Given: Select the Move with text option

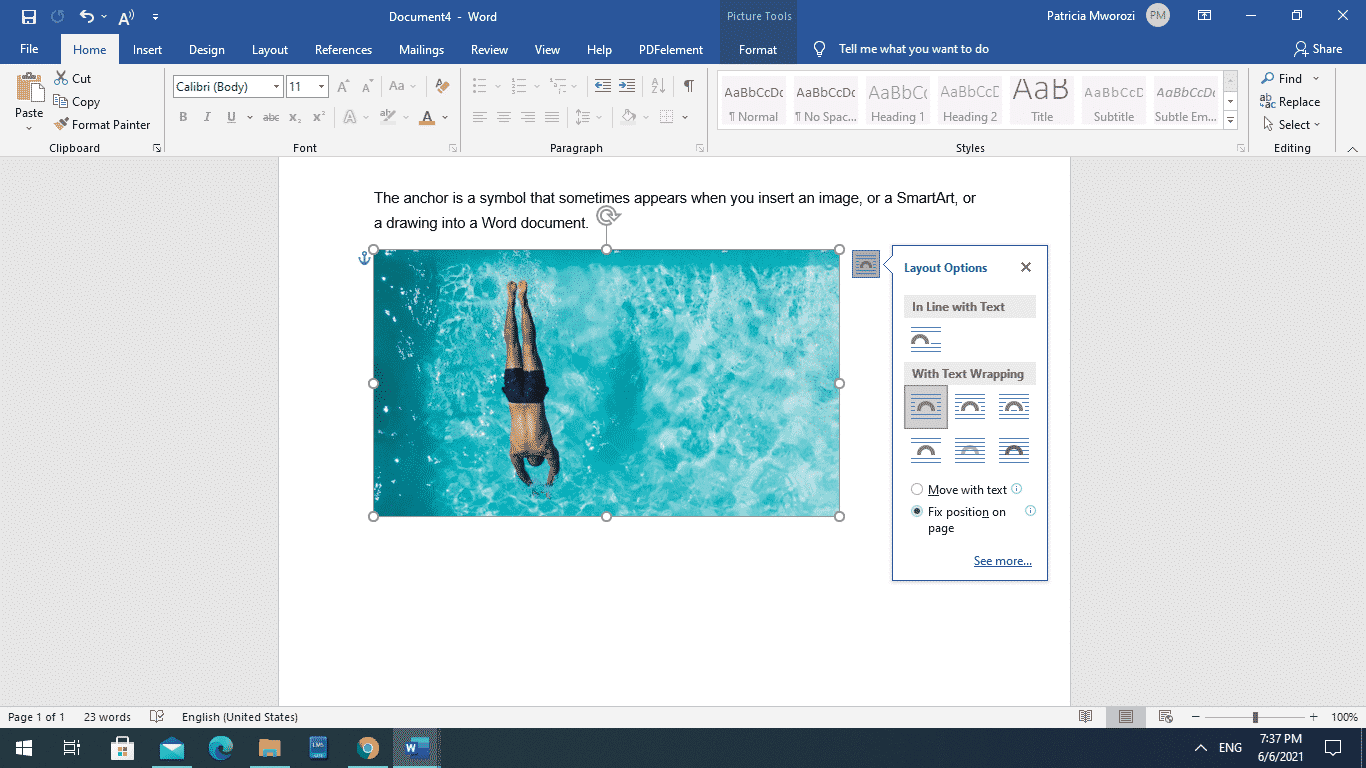Looking at the screenshot, I should (x=917, y=489).
